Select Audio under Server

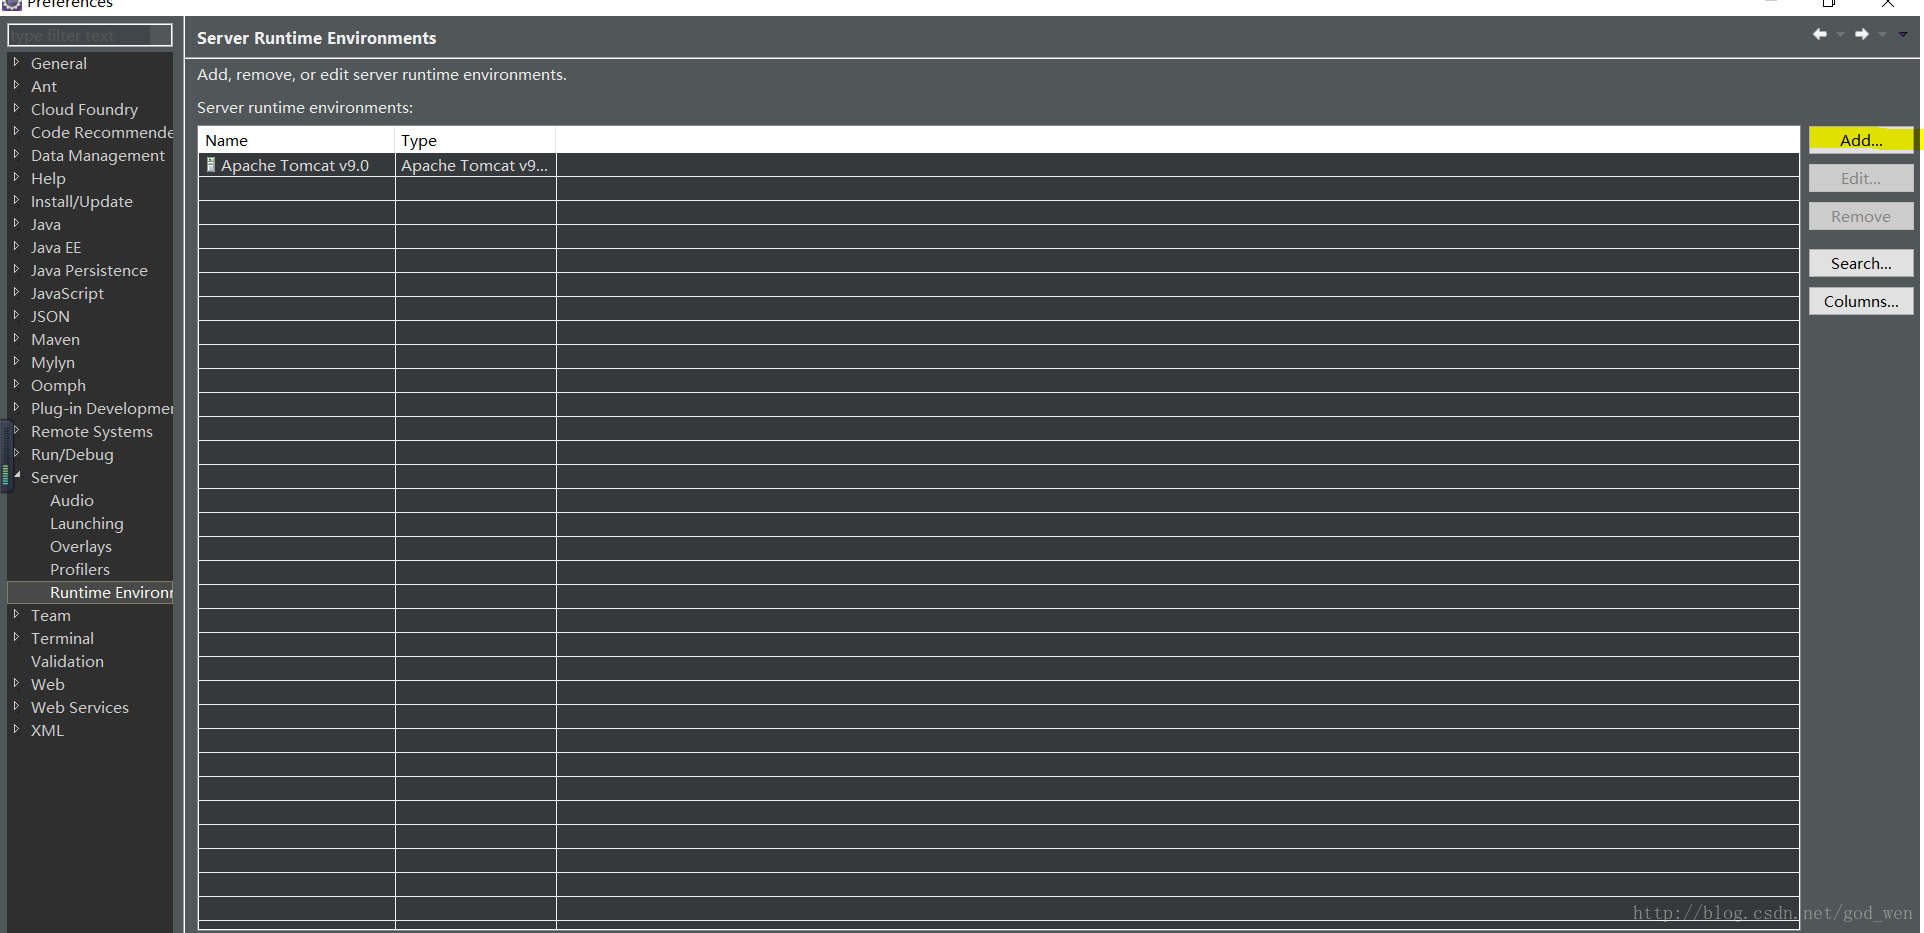coord(72,500)
